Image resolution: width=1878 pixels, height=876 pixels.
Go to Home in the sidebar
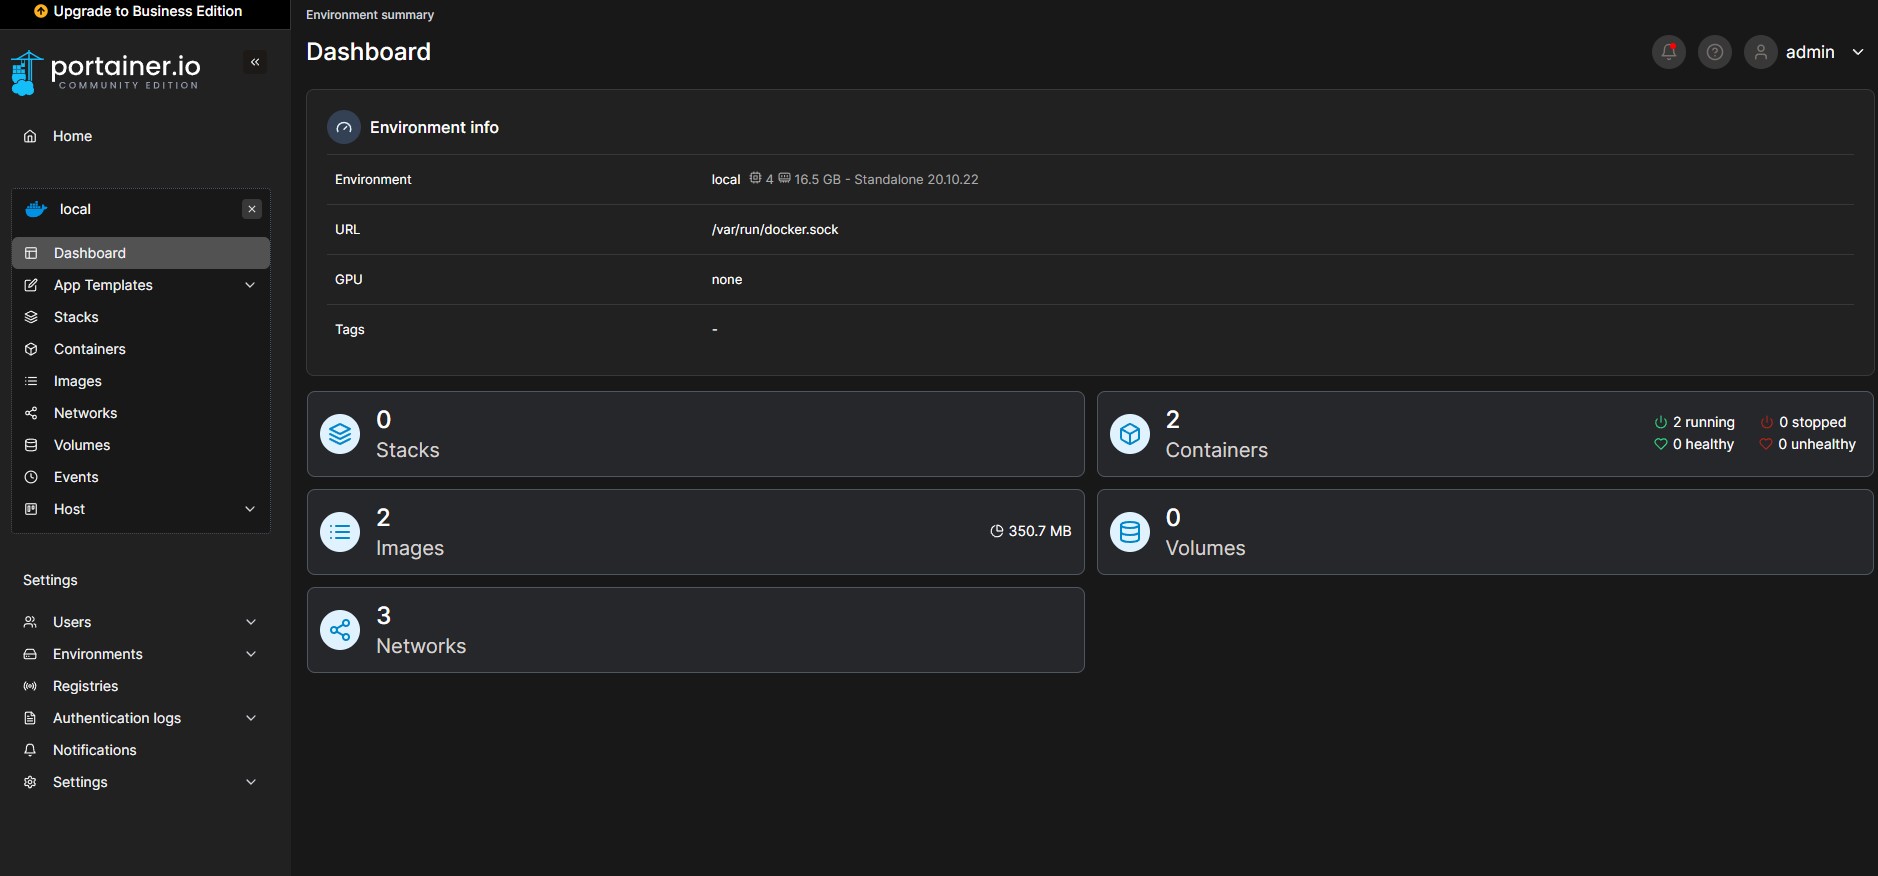click(x=141, y=136)
